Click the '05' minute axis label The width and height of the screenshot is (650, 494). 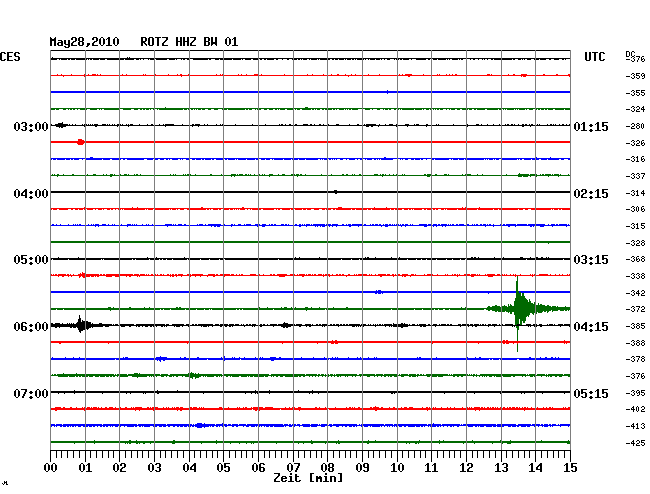pyautogui.click(x=223, y=468)
